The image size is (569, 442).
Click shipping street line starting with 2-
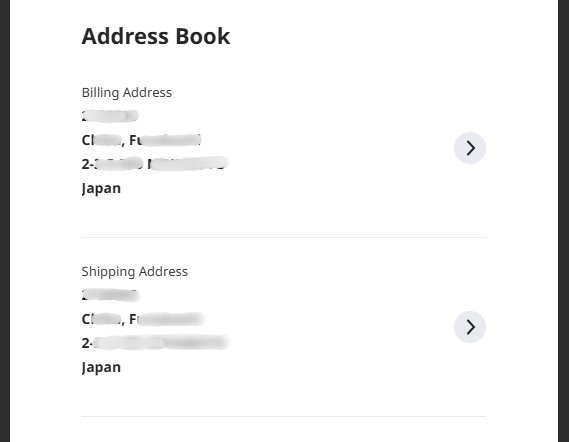click(x=156, y=343)
